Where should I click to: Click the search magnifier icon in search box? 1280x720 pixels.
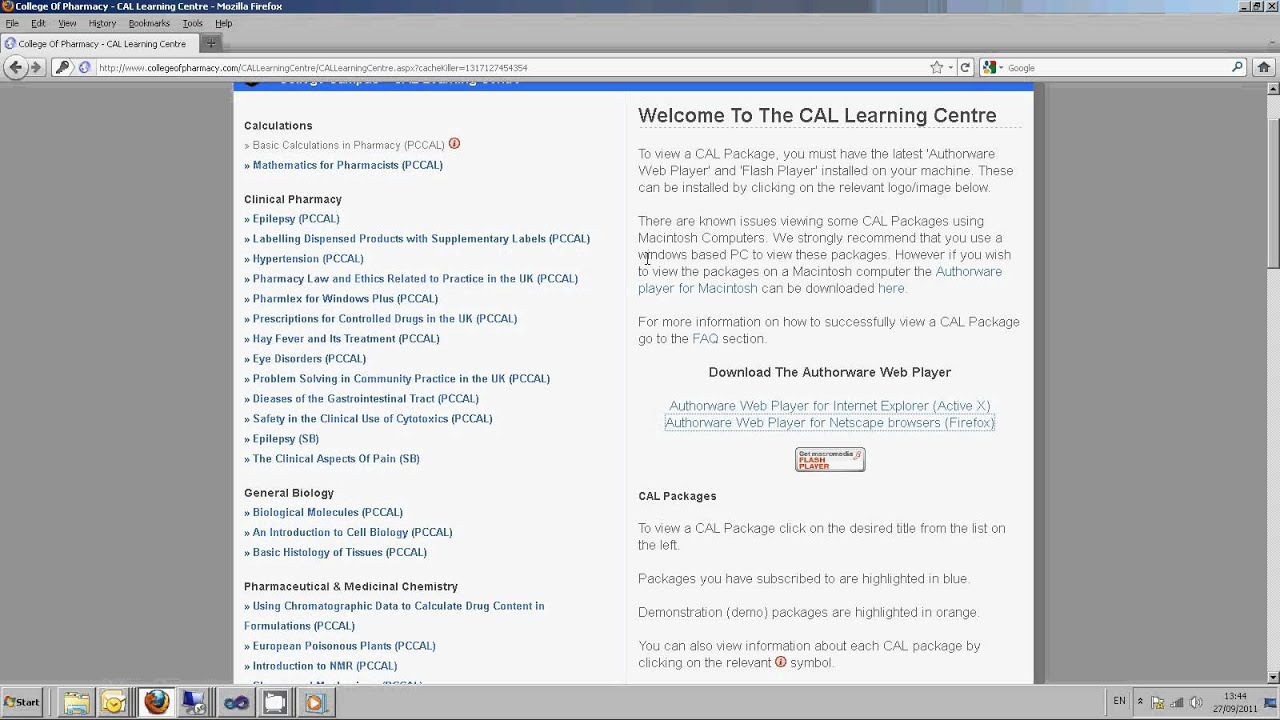tap(1237, 68)
